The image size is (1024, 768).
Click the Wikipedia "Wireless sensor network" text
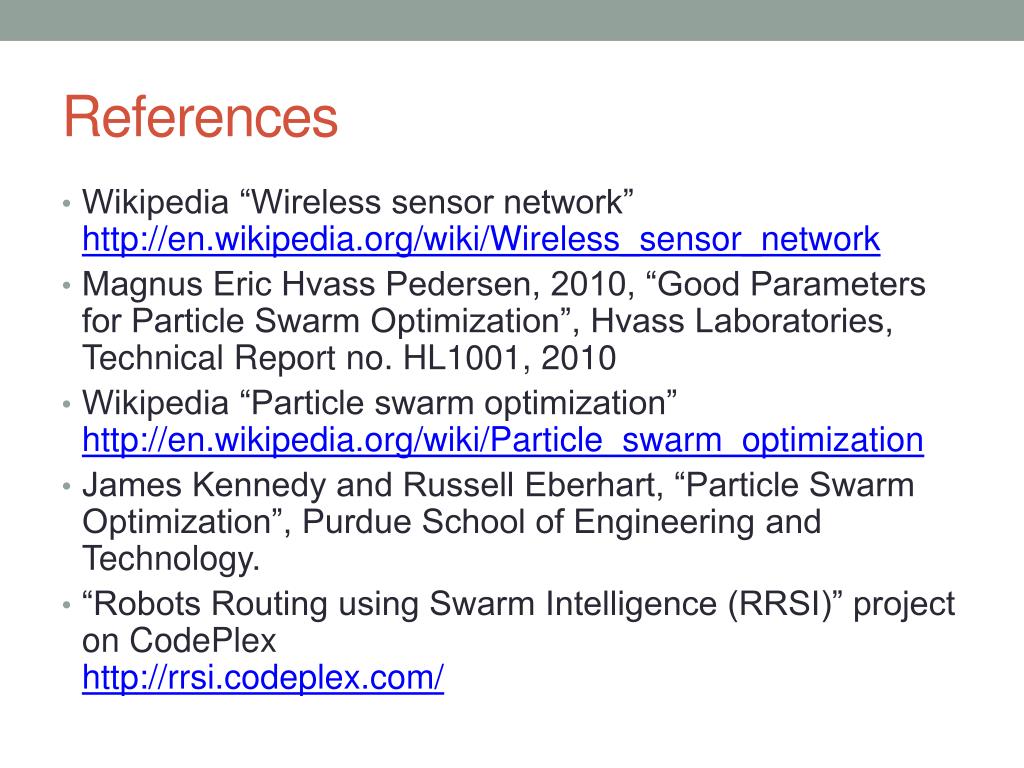(x=358, y=202)
